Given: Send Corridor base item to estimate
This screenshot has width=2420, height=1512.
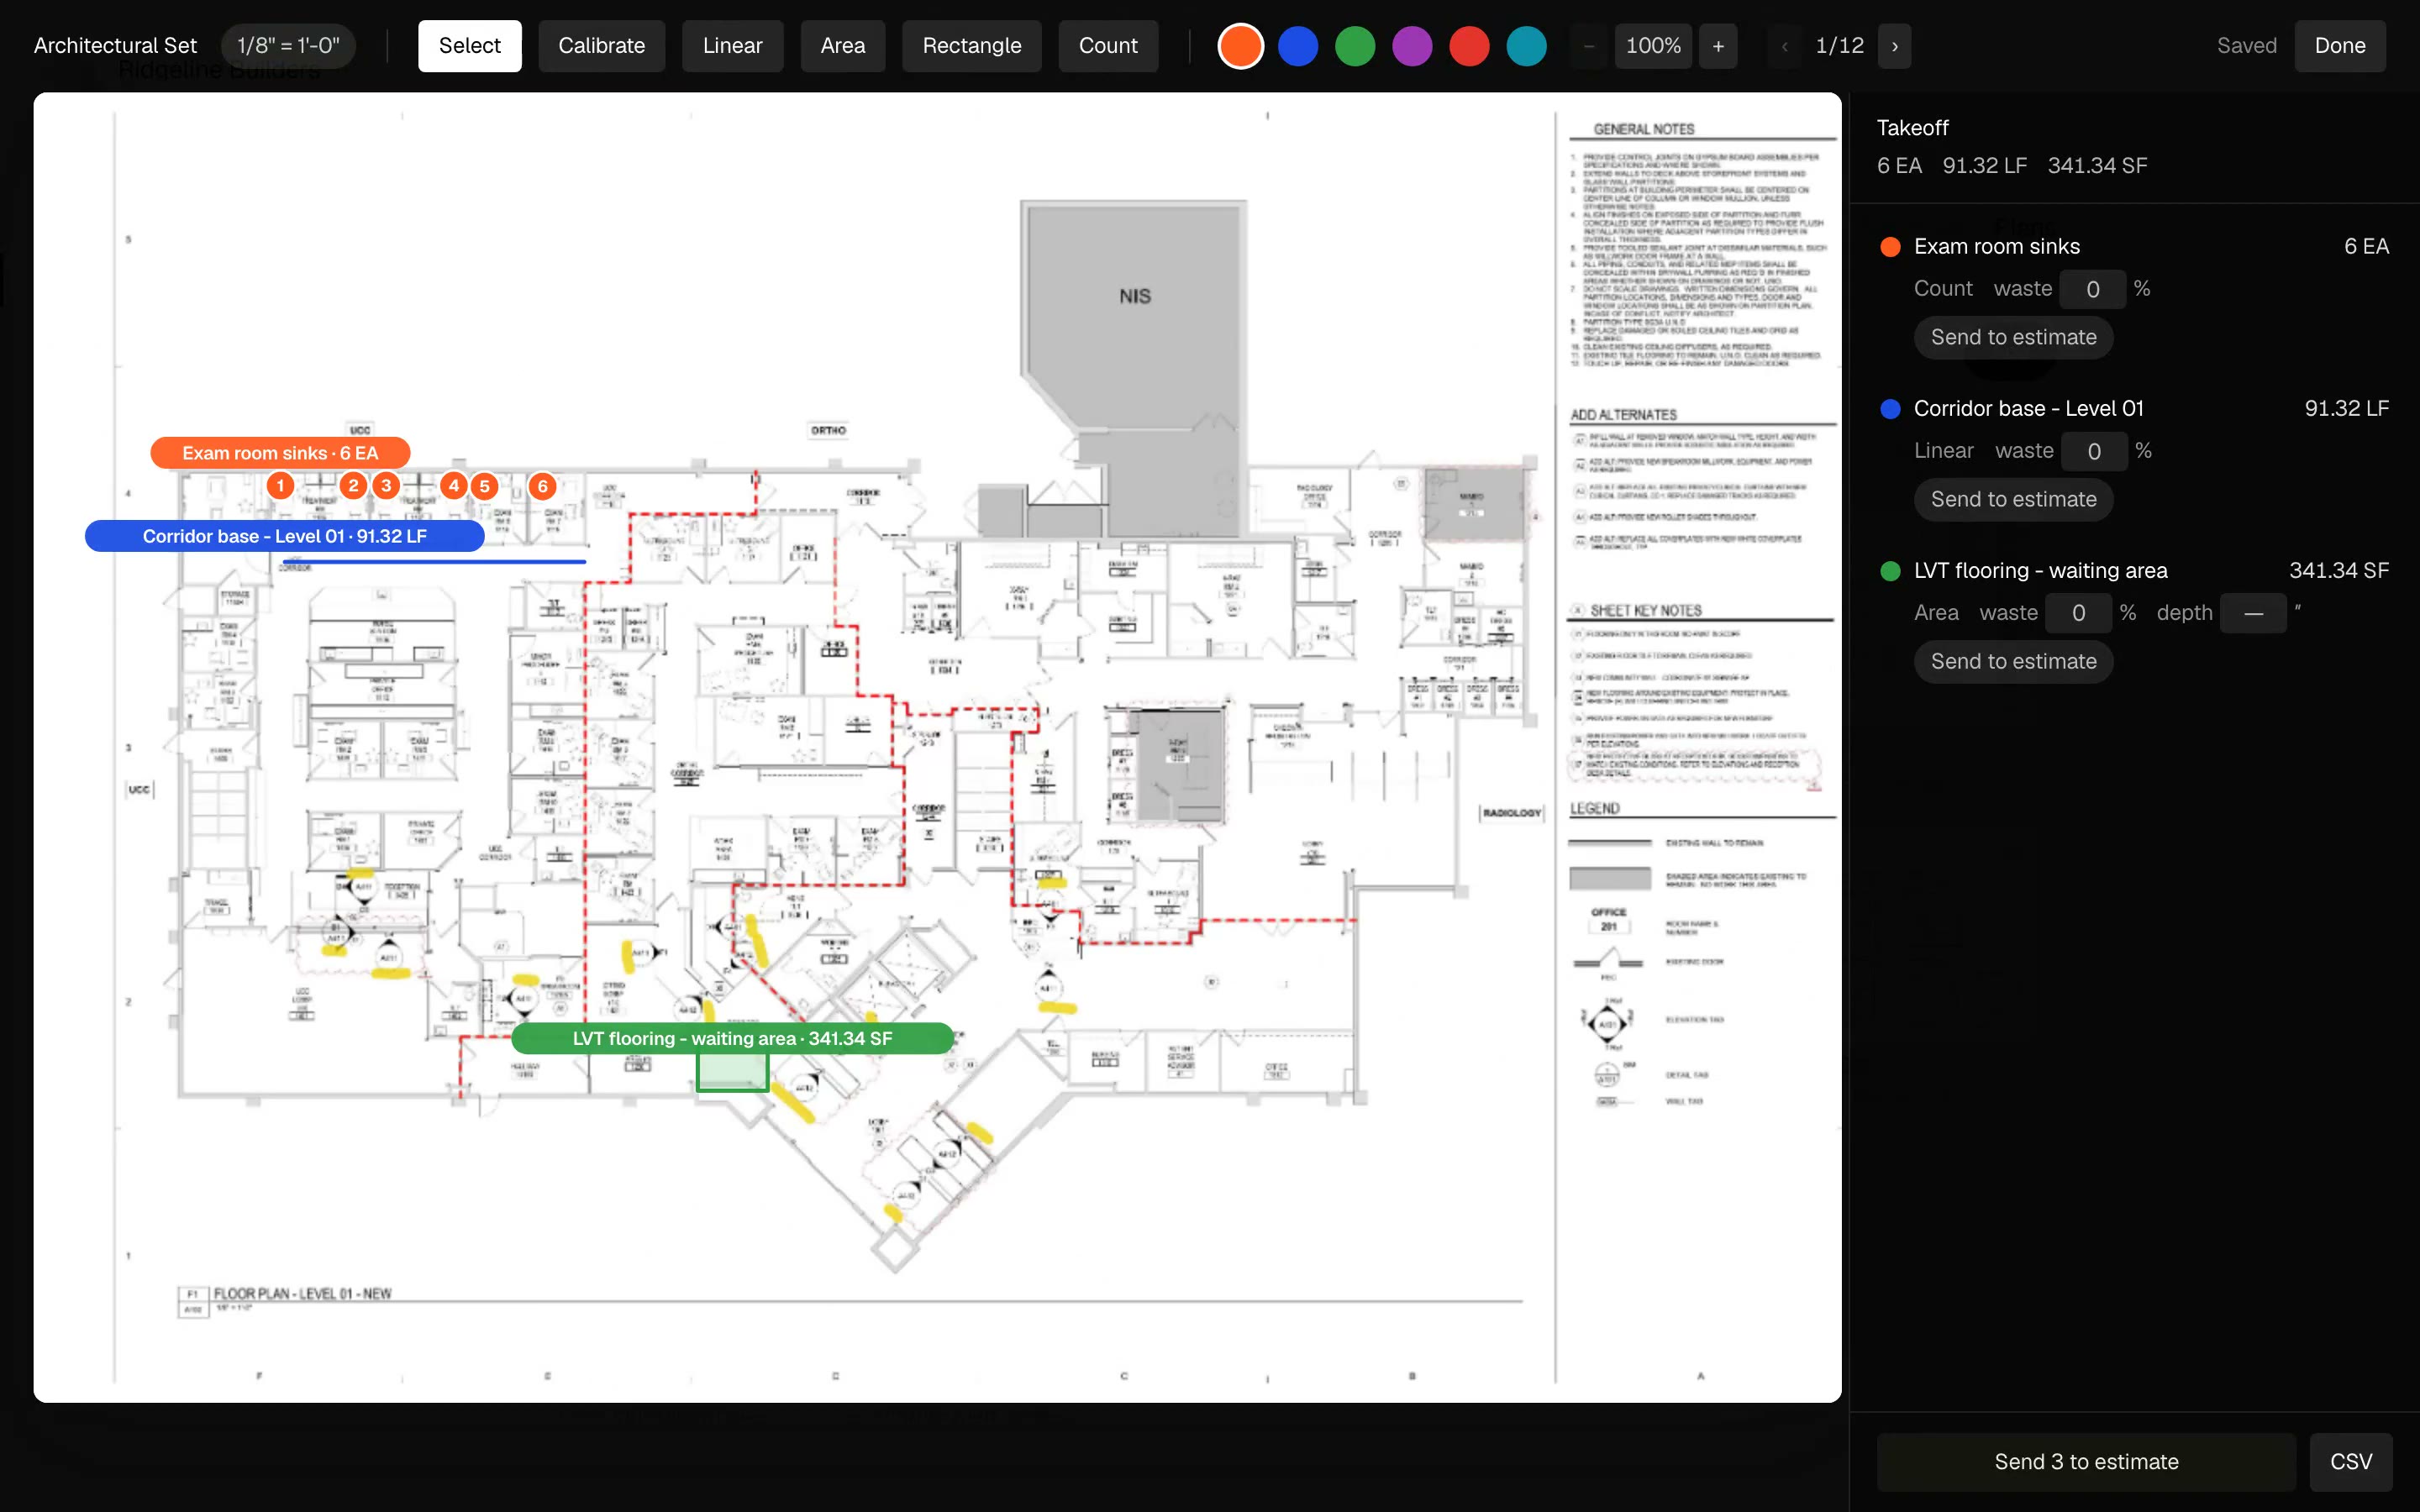Looking at the screenshot, I should pos(2013,500).
